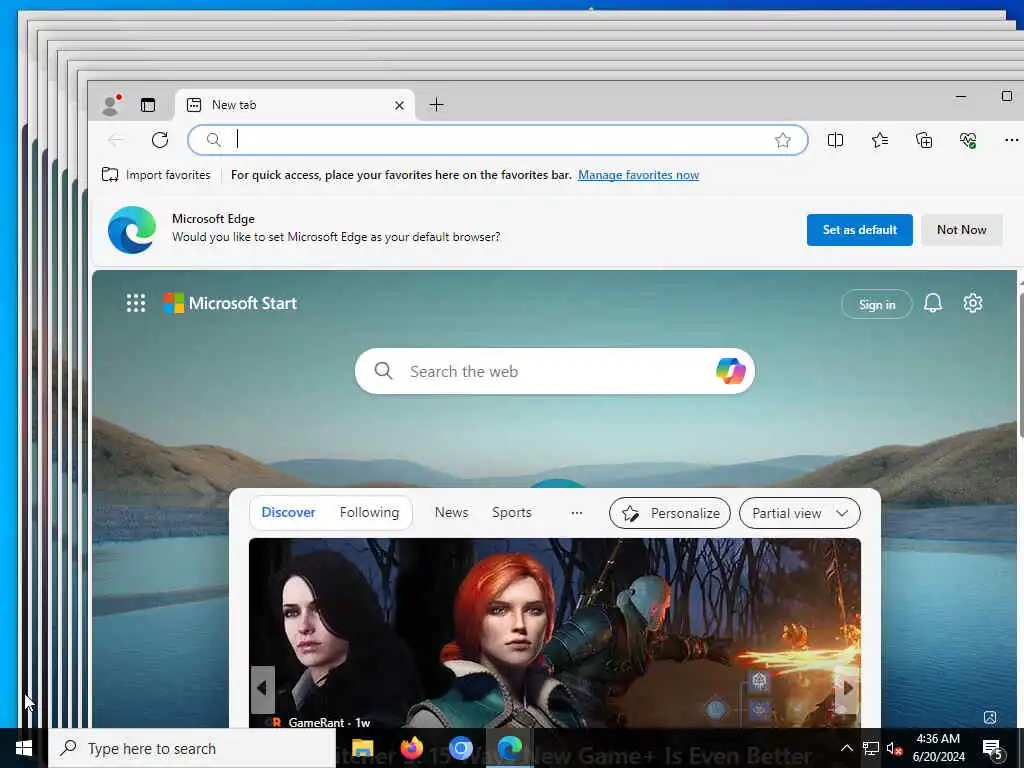Click Import favorites
This screenshot has width=1024, height=768.
click(x=156, y=175)
